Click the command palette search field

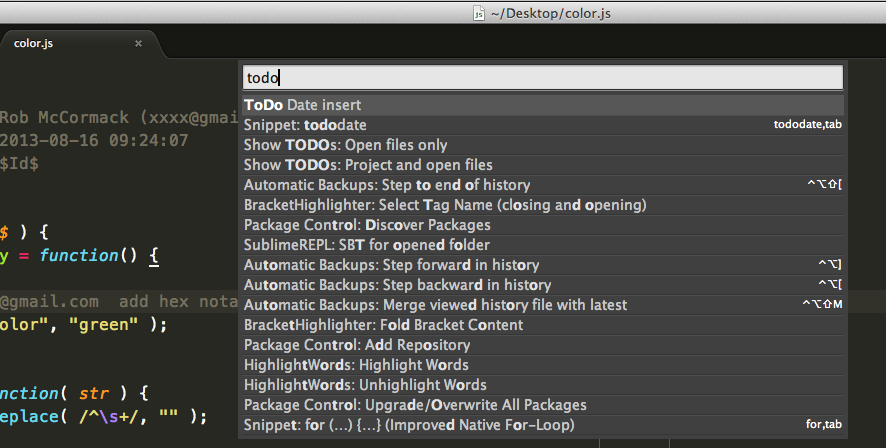tap(543, 78)
